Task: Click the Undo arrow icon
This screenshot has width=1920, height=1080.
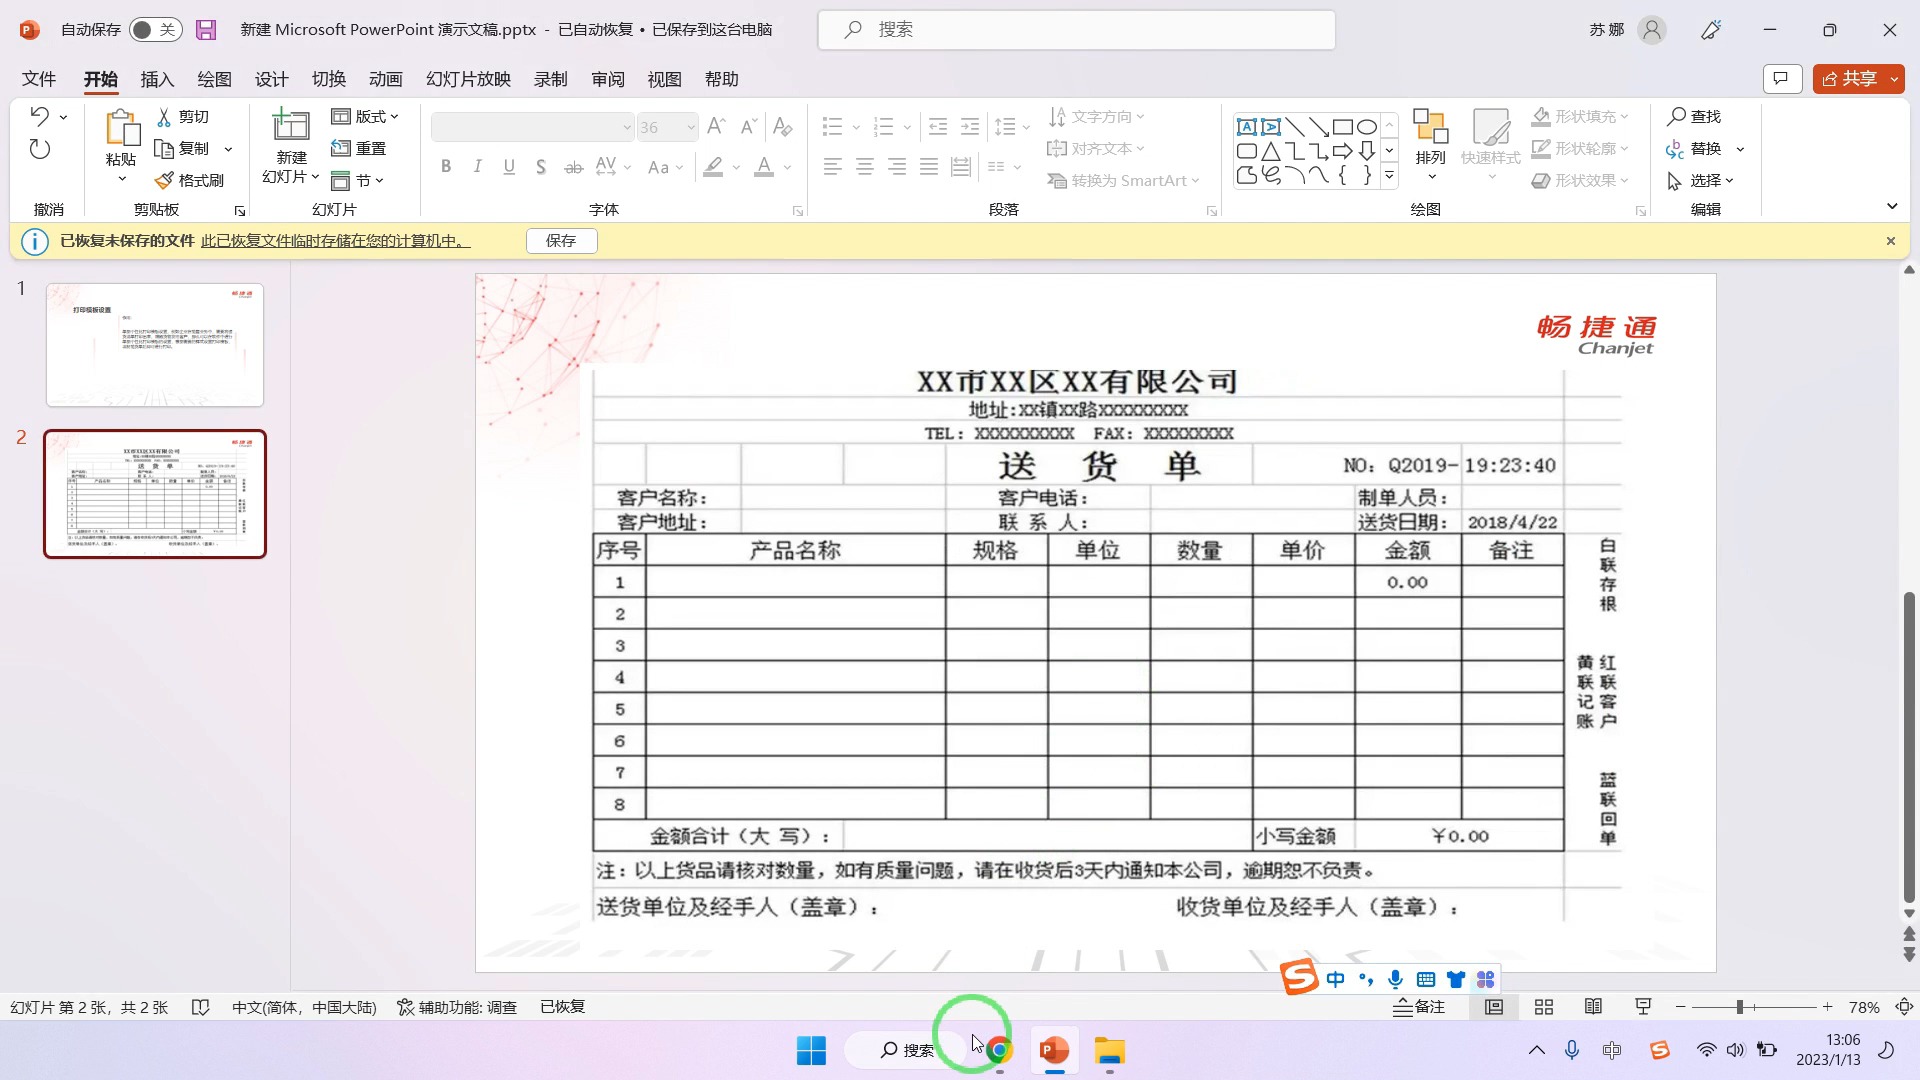Action: (39, 116)
